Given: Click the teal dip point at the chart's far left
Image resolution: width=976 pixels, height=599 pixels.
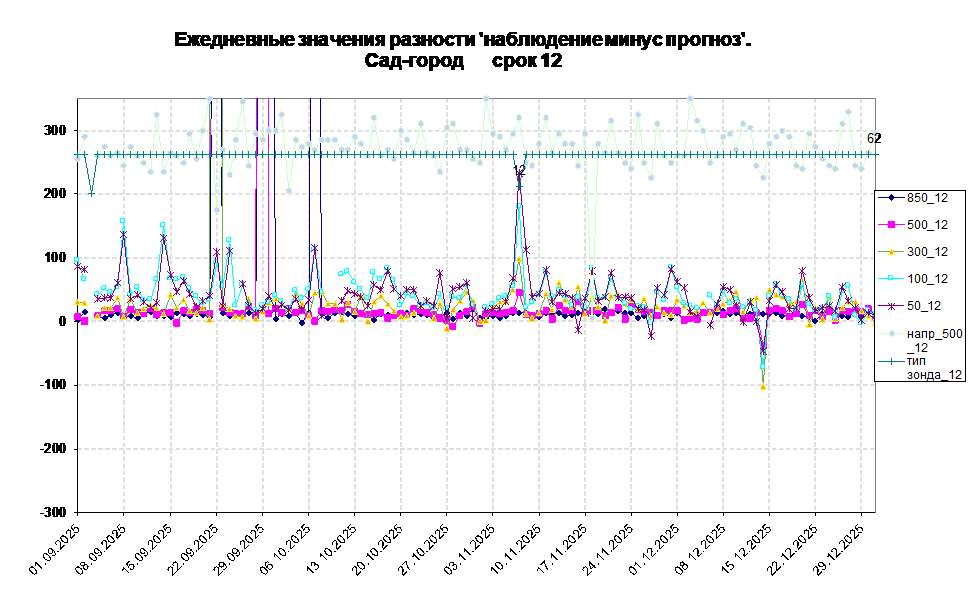Looking at the screenshot, I should (x=91, y=194).
